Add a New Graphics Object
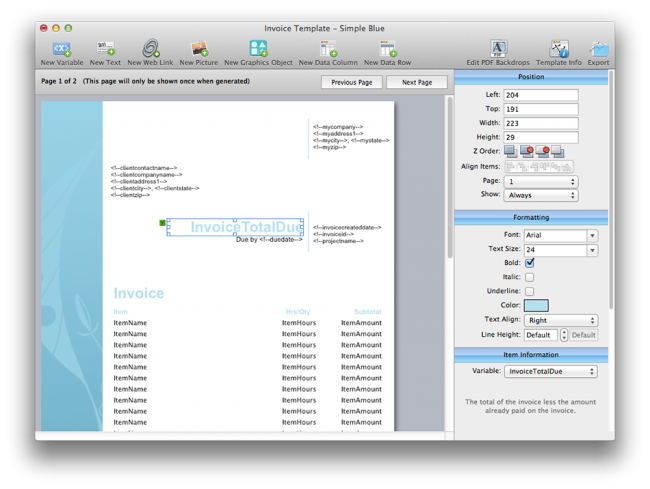 pos(258,53)
